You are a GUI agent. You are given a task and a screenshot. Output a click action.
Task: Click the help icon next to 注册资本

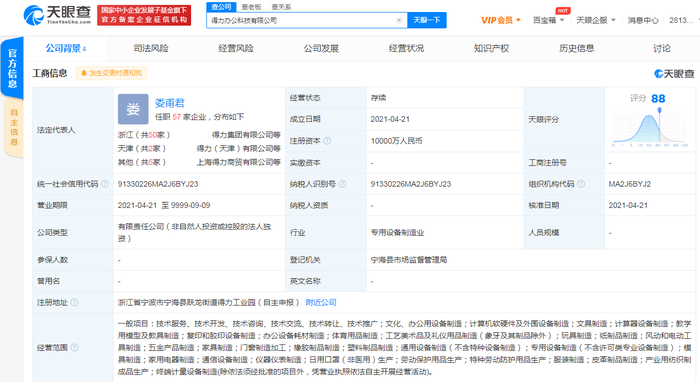click(327, 141)
